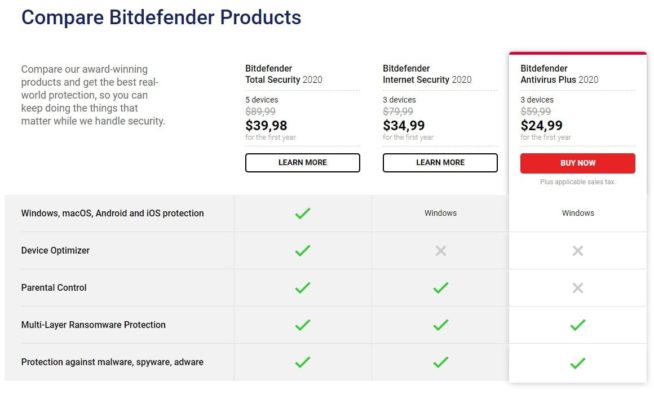Click Internet Security checkmark for Ransomware Protection
The width and height of the screenshot is (654, 395).
(x=440, y=325)
